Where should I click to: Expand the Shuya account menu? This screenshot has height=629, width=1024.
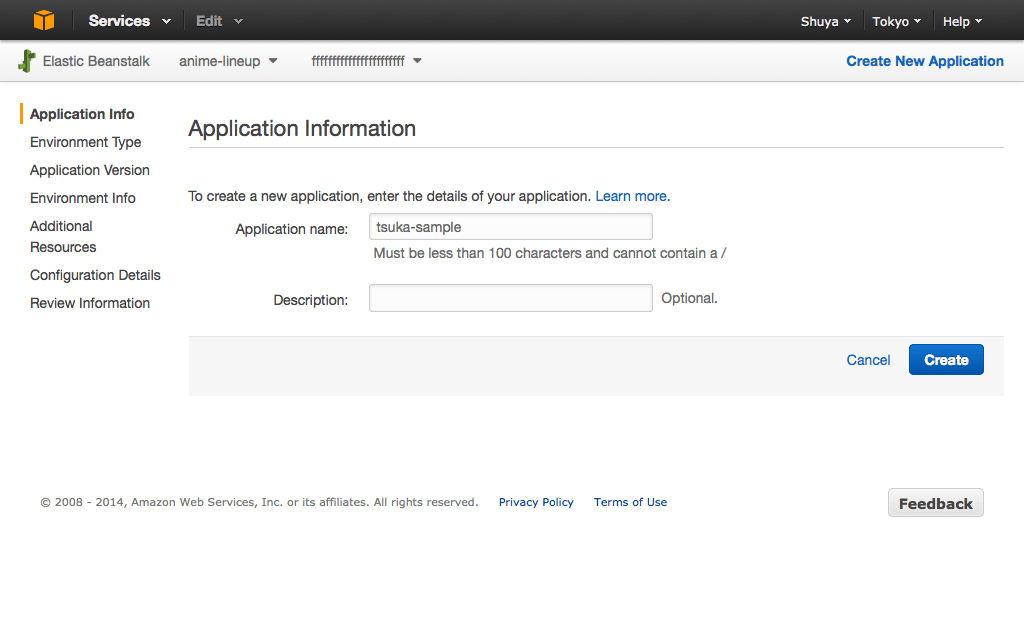click(825, 21)
